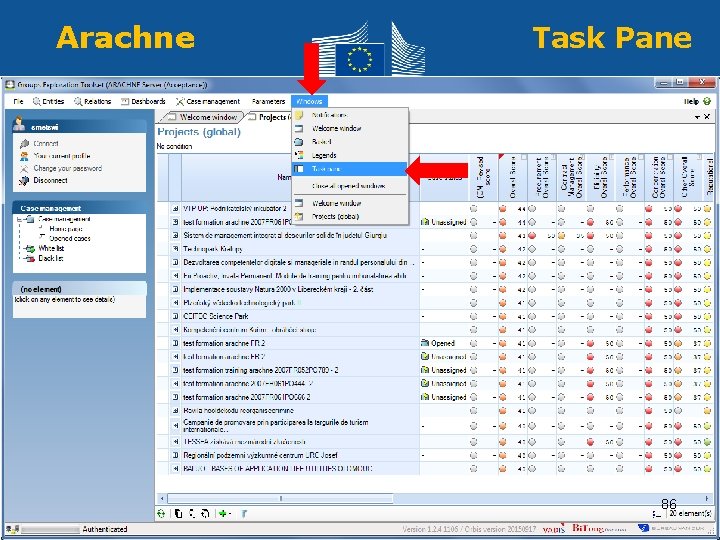Viewport: 720px width, 540px height.
Task: Open Opened cases in Case management tree
Action: 70,238
